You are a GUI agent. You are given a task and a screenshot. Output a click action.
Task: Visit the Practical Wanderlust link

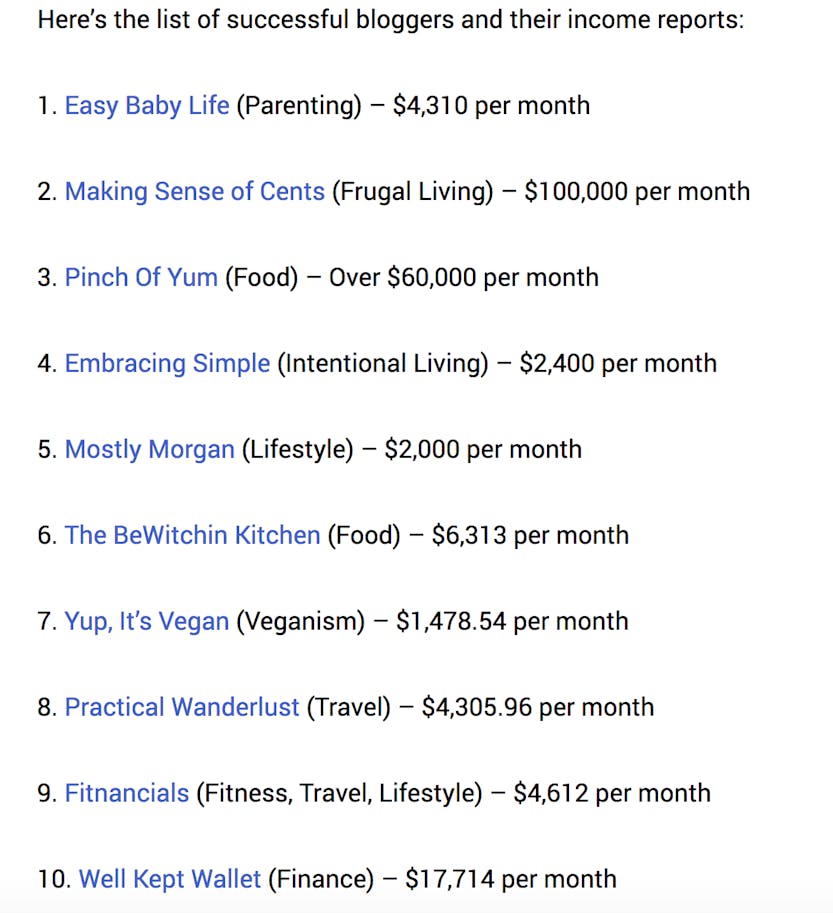point(182,708)
